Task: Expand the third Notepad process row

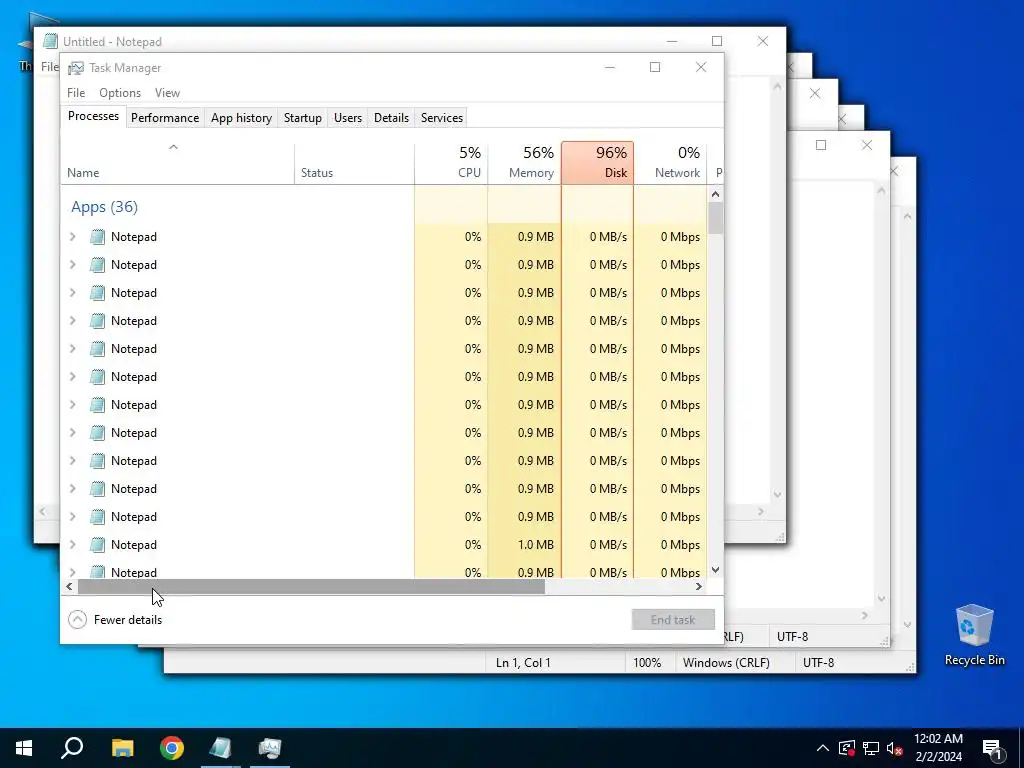Action: point(72,293)
